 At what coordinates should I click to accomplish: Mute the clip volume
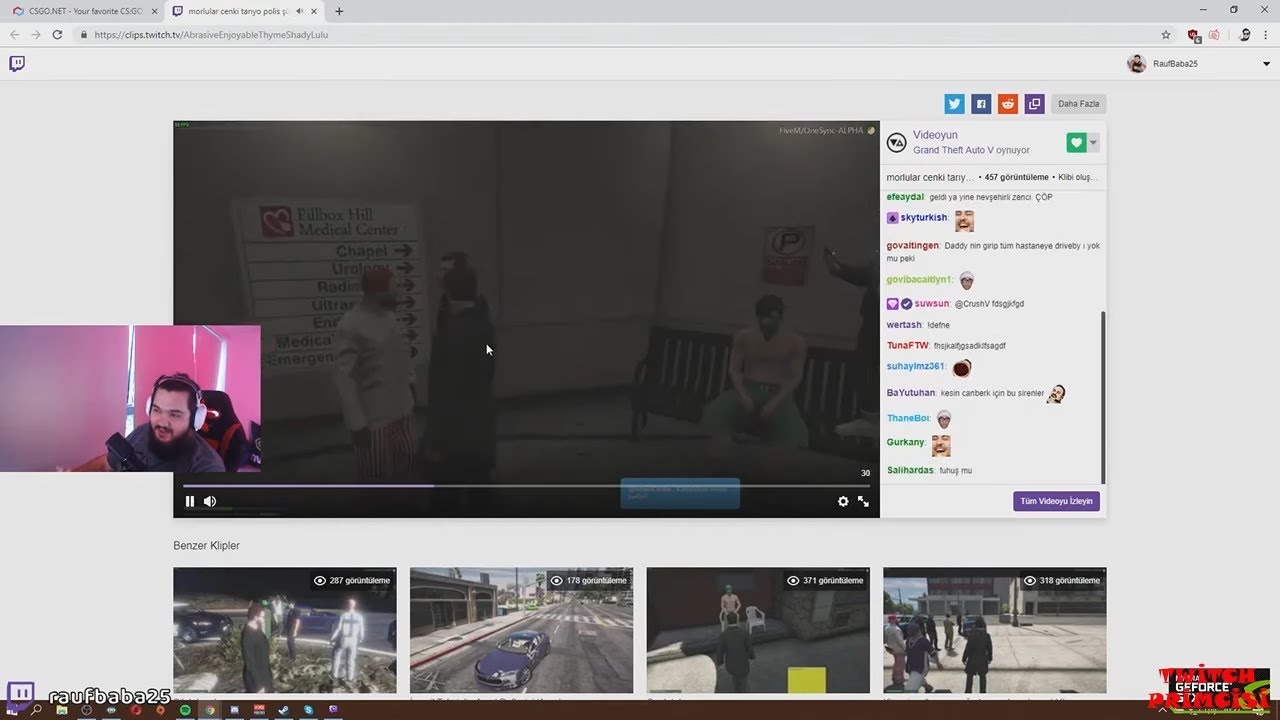point(210,501)
